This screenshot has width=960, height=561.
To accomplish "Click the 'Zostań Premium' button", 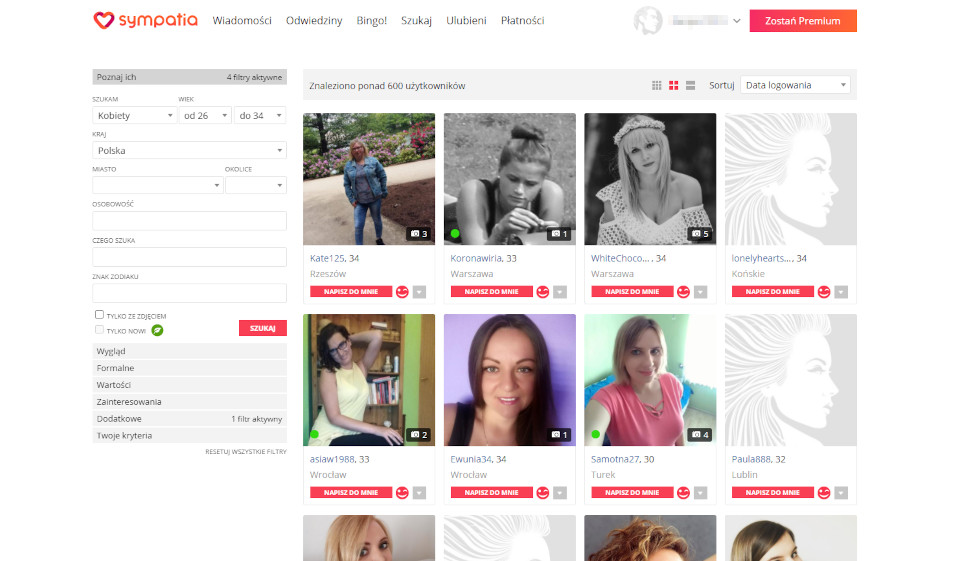I will [x=802, y=20].
